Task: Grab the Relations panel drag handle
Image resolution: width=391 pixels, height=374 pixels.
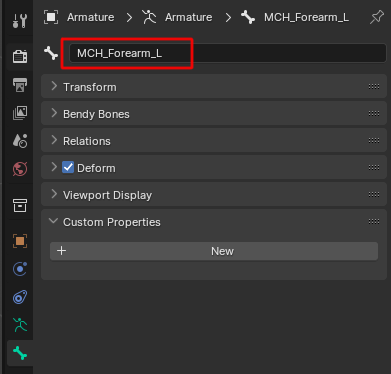Action: pos(374,141)
